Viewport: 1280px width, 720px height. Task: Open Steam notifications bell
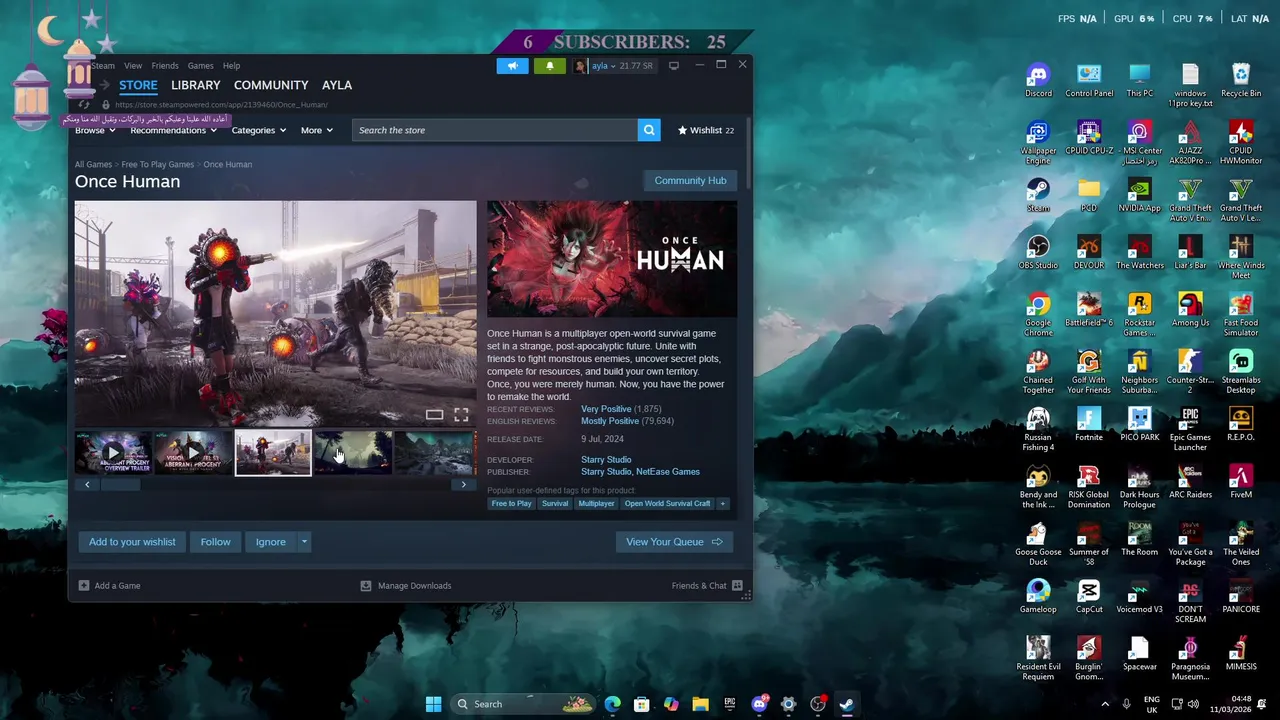549,66
